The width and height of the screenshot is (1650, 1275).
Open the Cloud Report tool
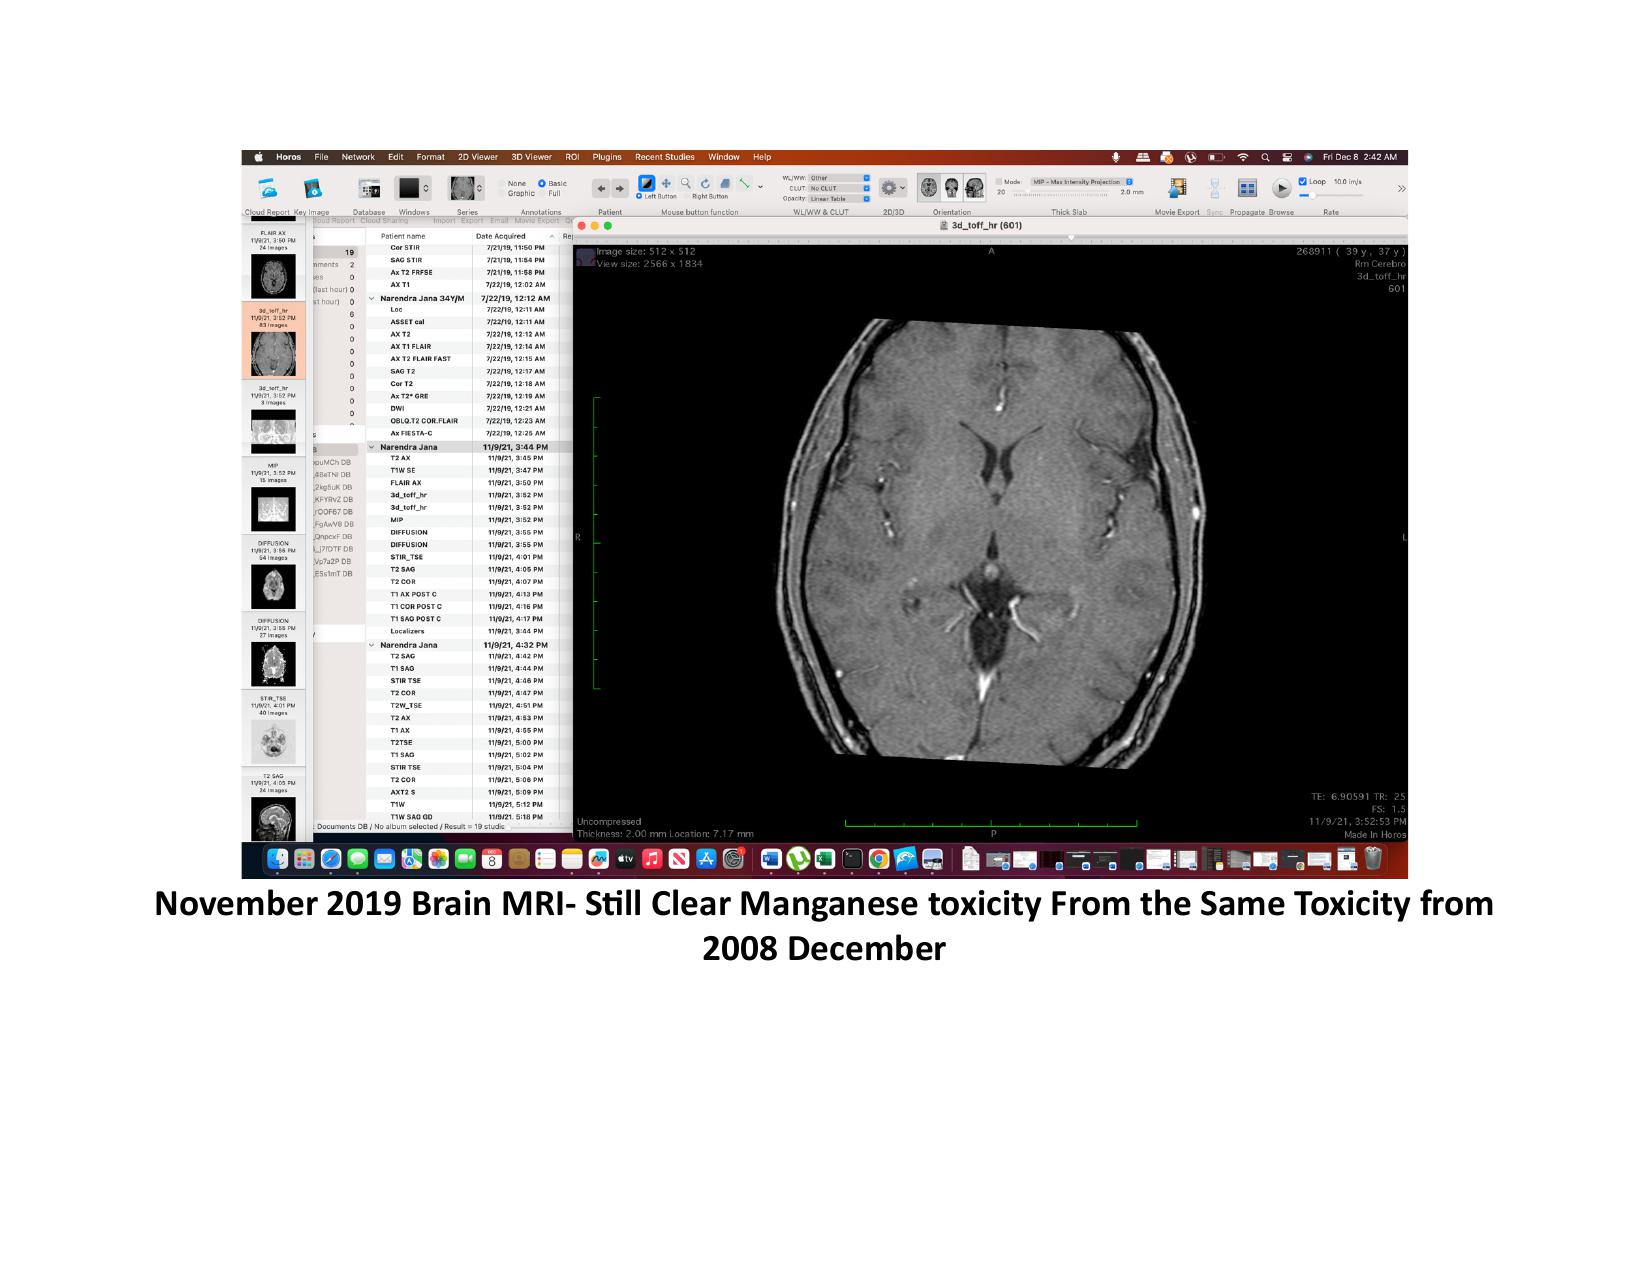[x=267, y=189]
